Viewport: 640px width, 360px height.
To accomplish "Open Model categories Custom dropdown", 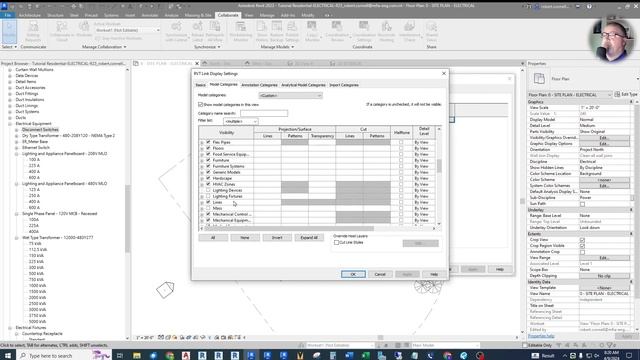I will (290, 95).
